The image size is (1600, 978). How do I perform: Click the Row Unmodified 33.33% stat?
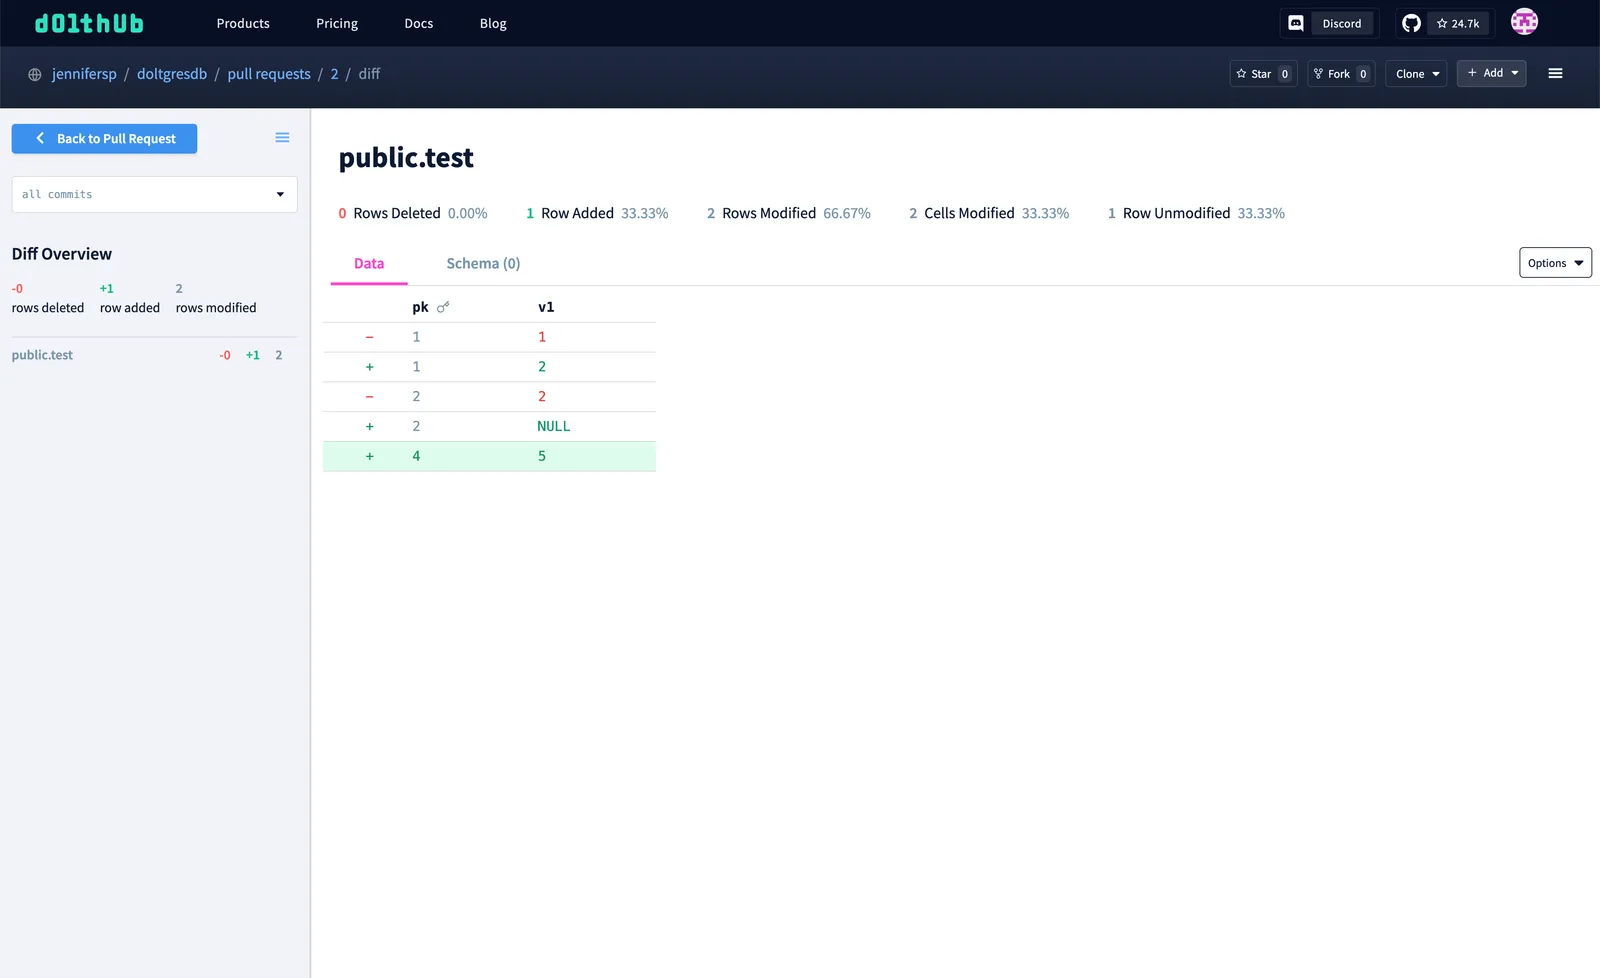point(1196,213)
